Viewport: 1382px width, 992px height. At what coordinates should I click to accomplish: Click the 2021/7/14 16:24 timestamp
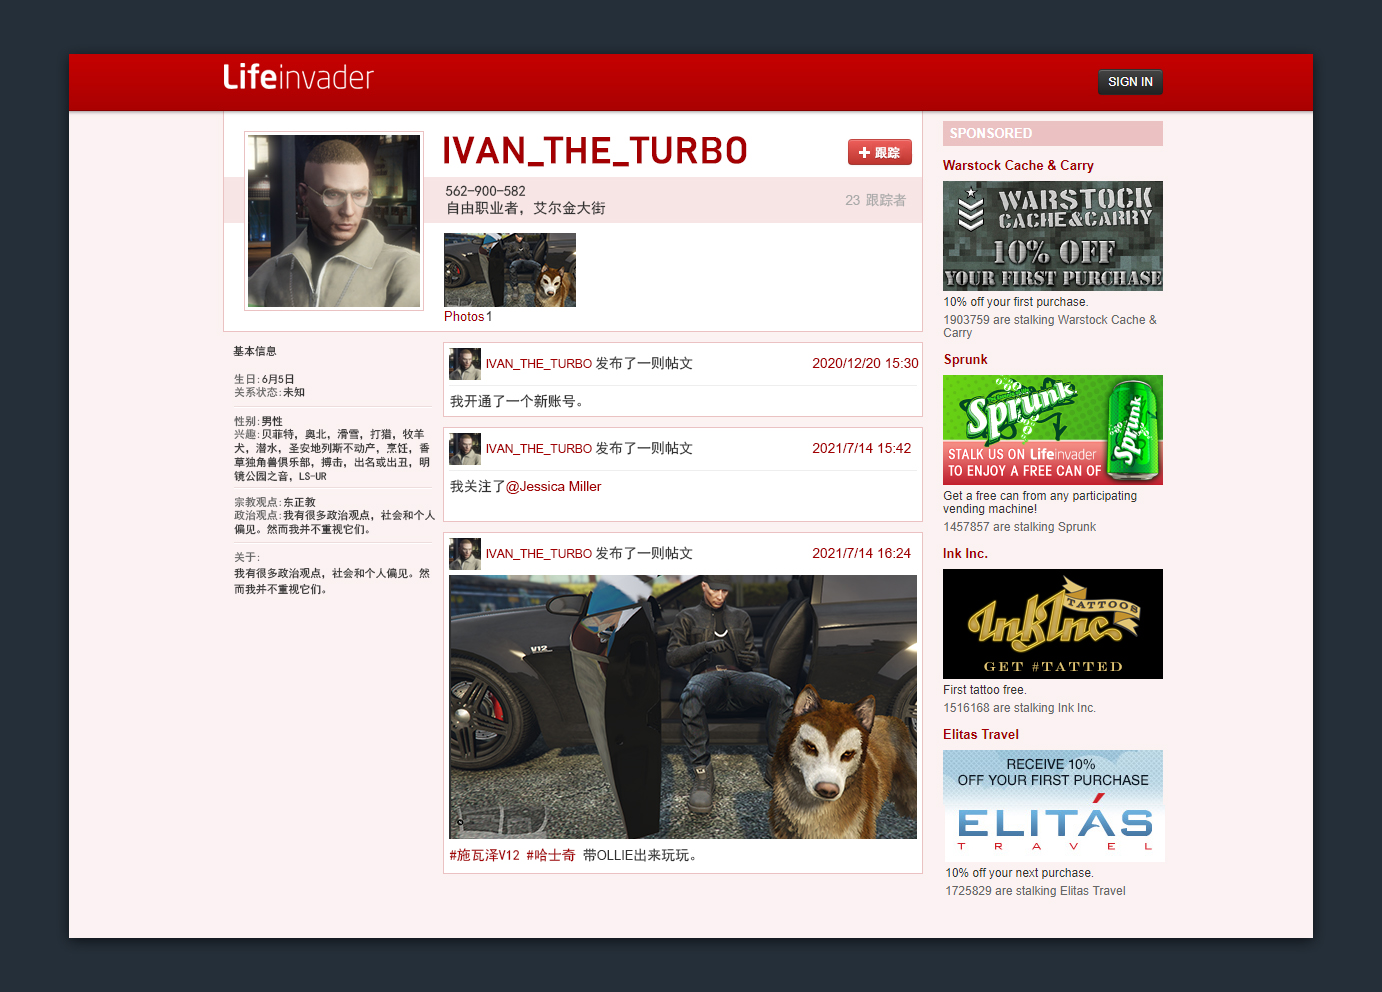coord(861,554)
